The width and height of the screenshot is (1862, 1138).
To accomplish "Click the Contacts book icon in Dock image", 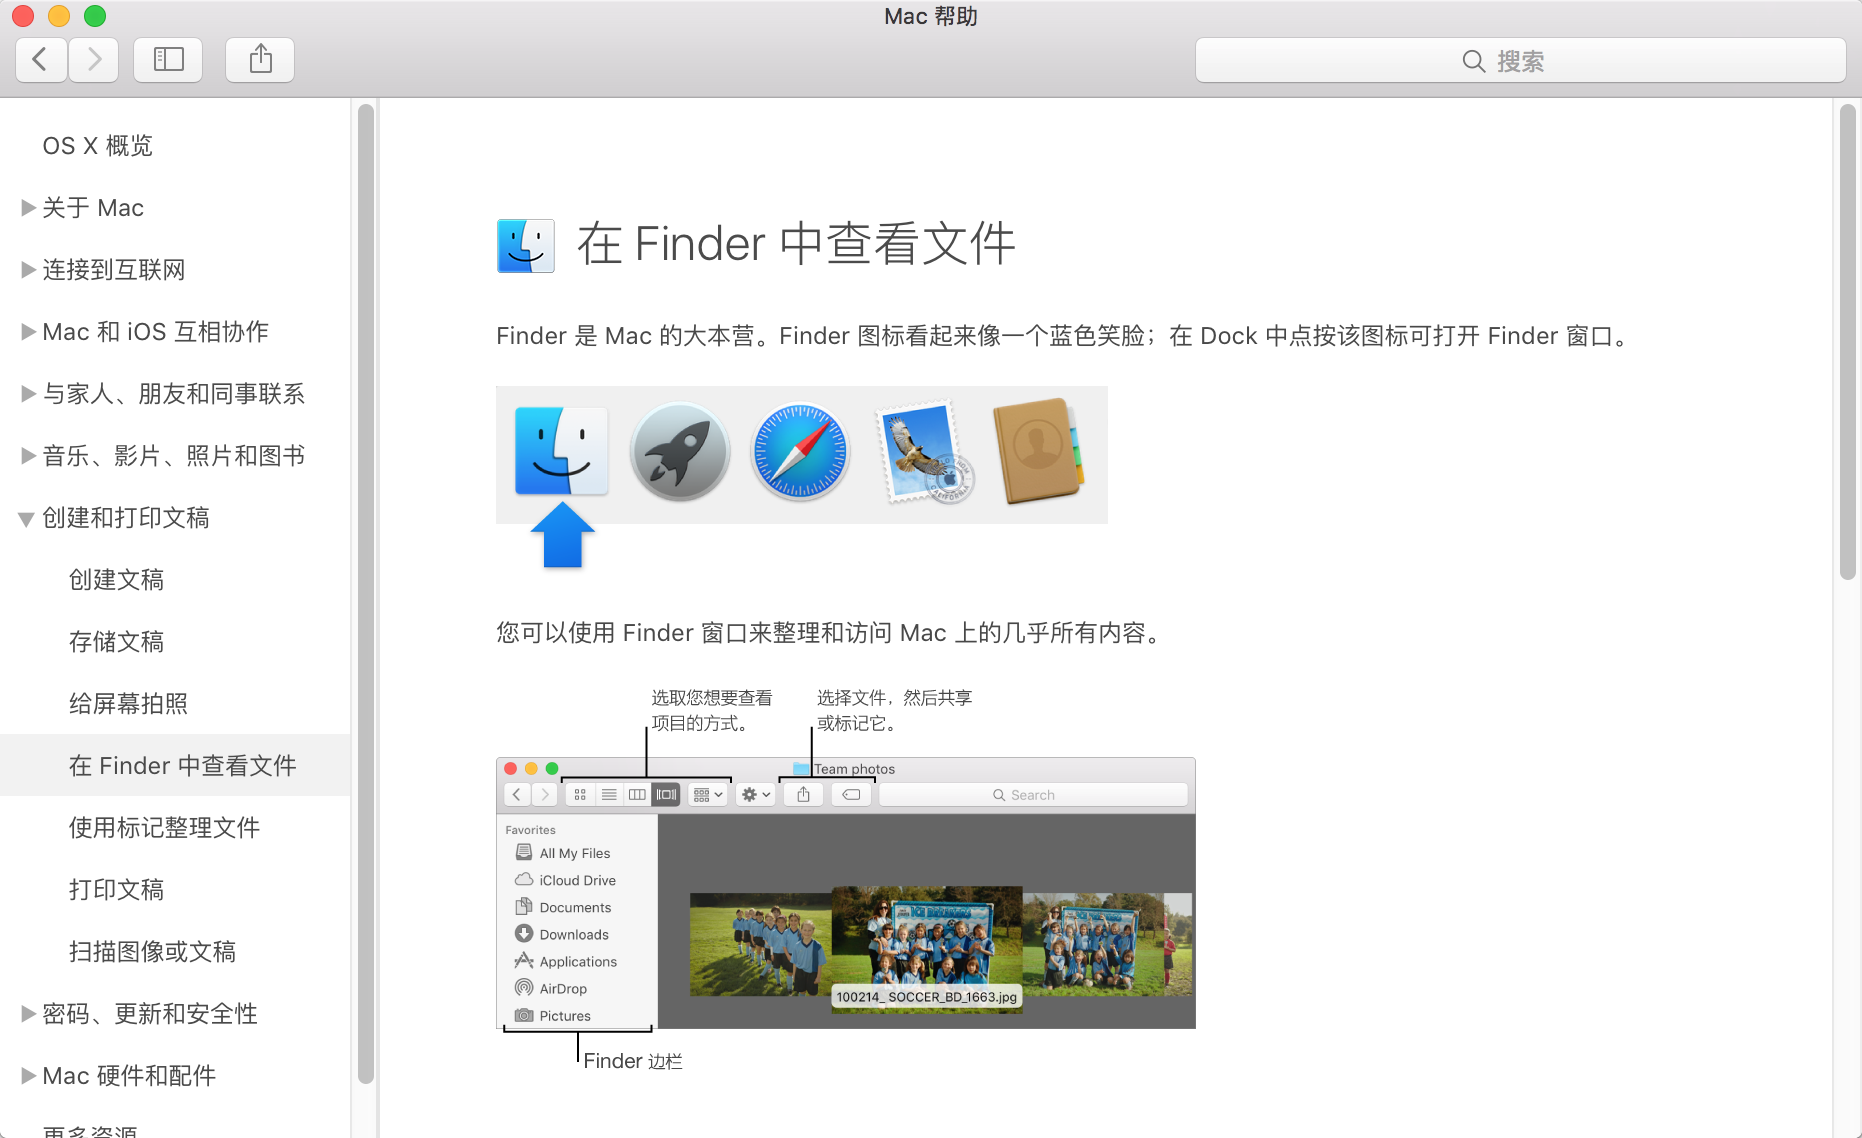I will [x=1038, y=452].
